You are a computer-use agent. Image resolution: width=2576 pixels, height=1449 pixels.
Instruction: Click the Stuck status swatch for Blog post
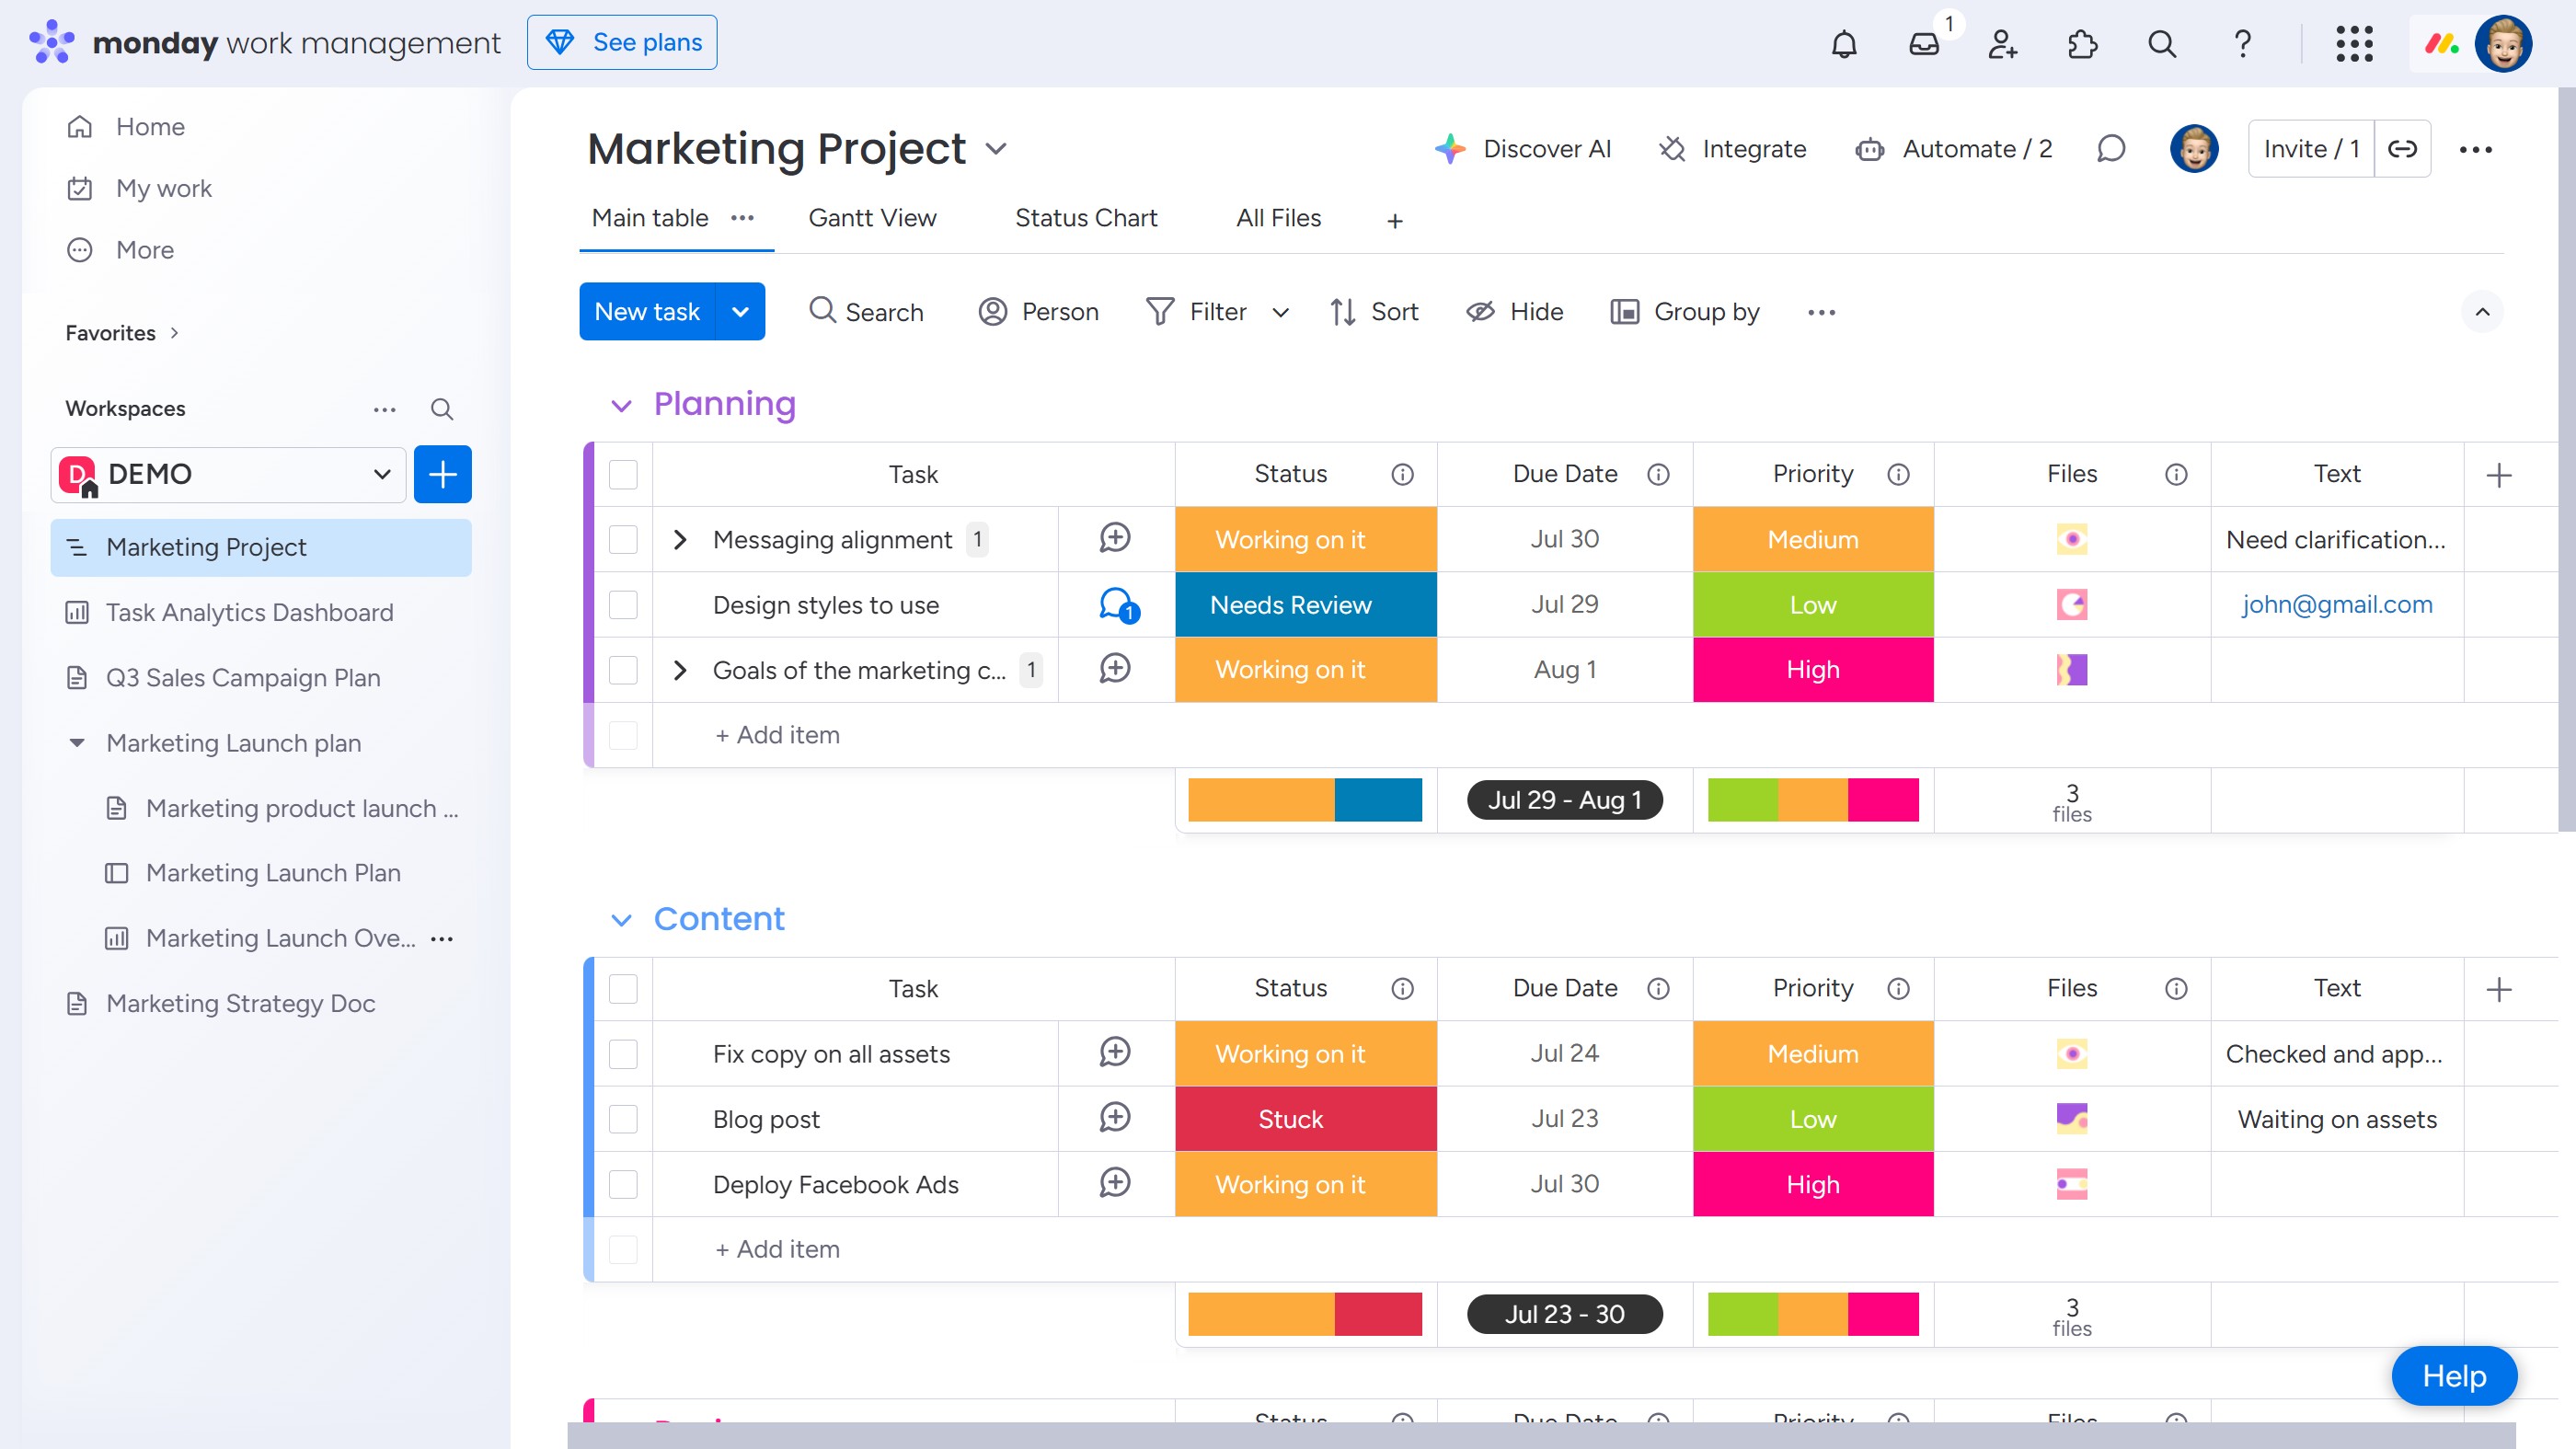1289,1119
